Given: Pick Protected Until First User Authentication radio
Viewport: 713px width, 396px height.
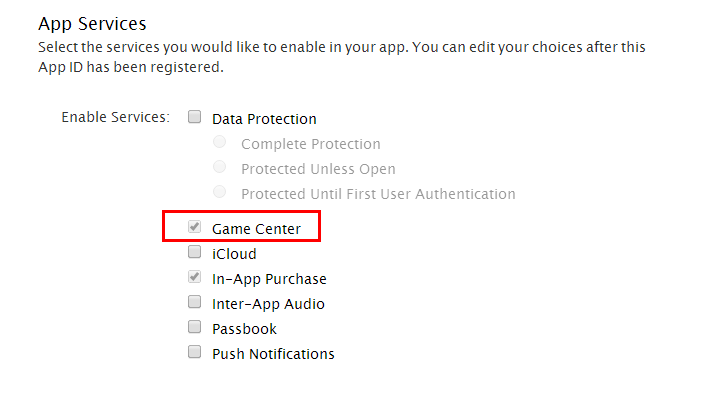Looking at the screenshot, I should 220,192.
